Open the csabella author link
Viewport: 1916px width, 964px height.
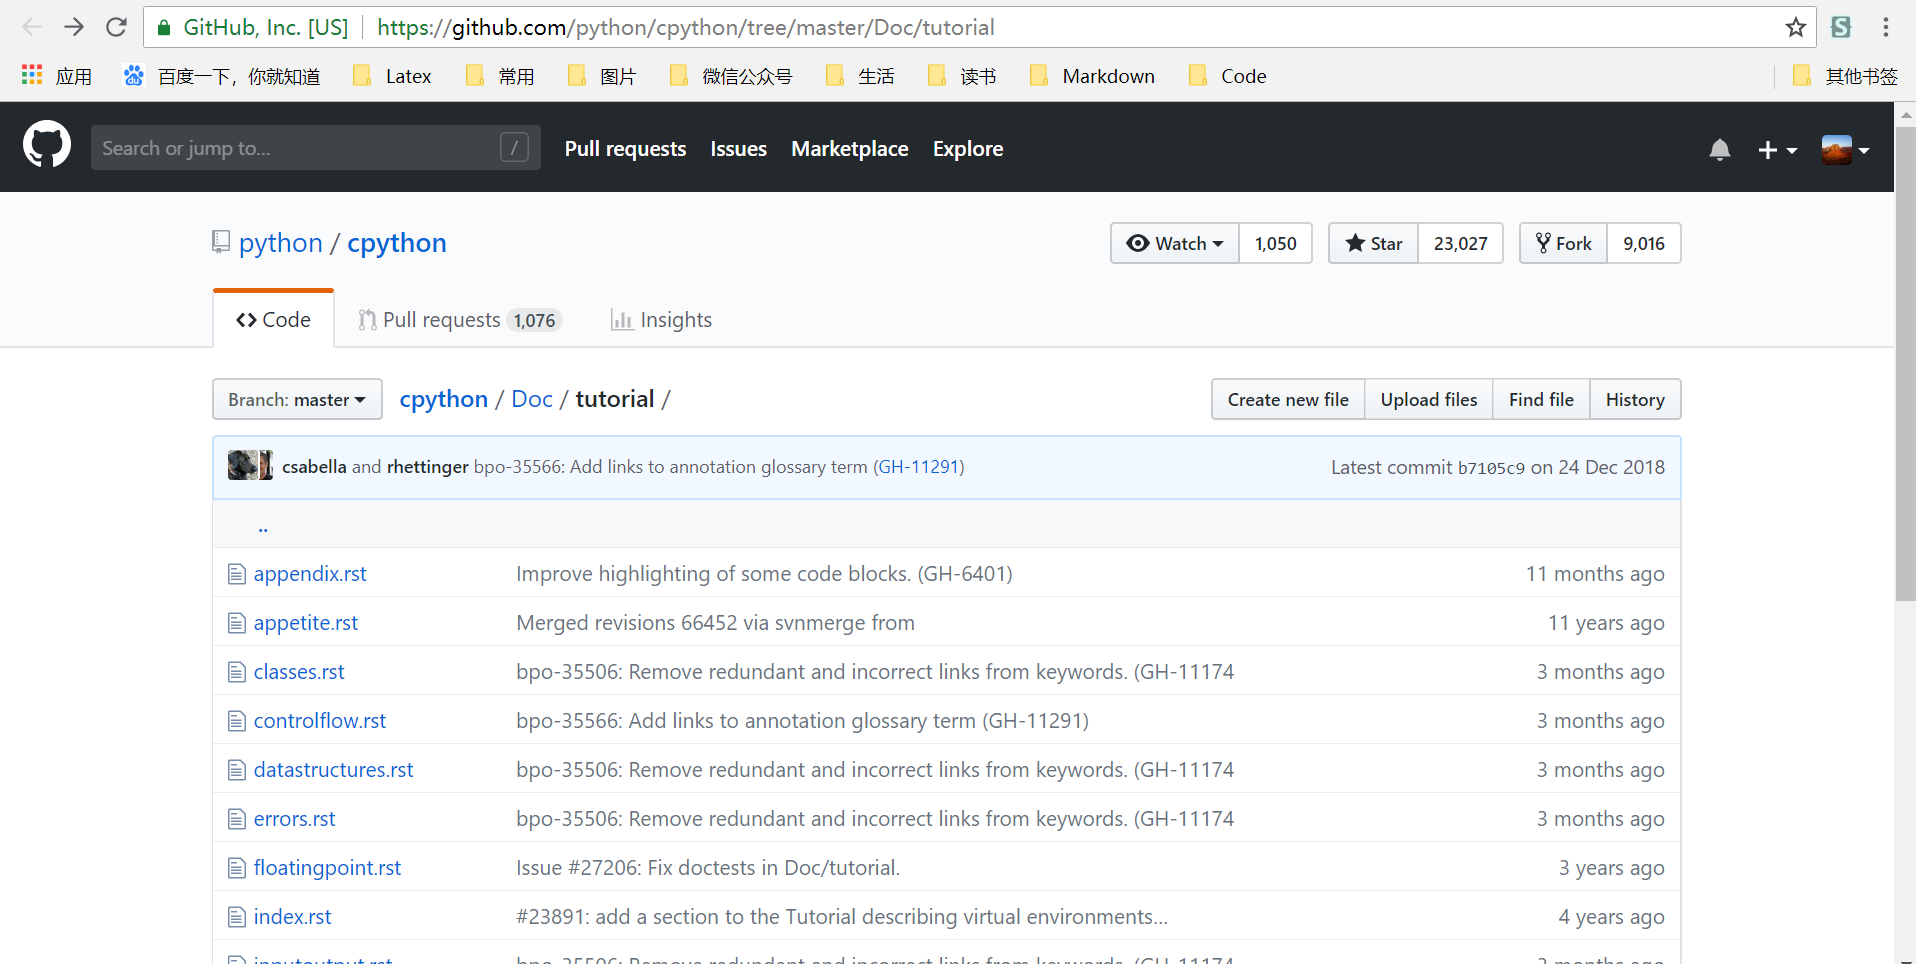pos(314,467)
